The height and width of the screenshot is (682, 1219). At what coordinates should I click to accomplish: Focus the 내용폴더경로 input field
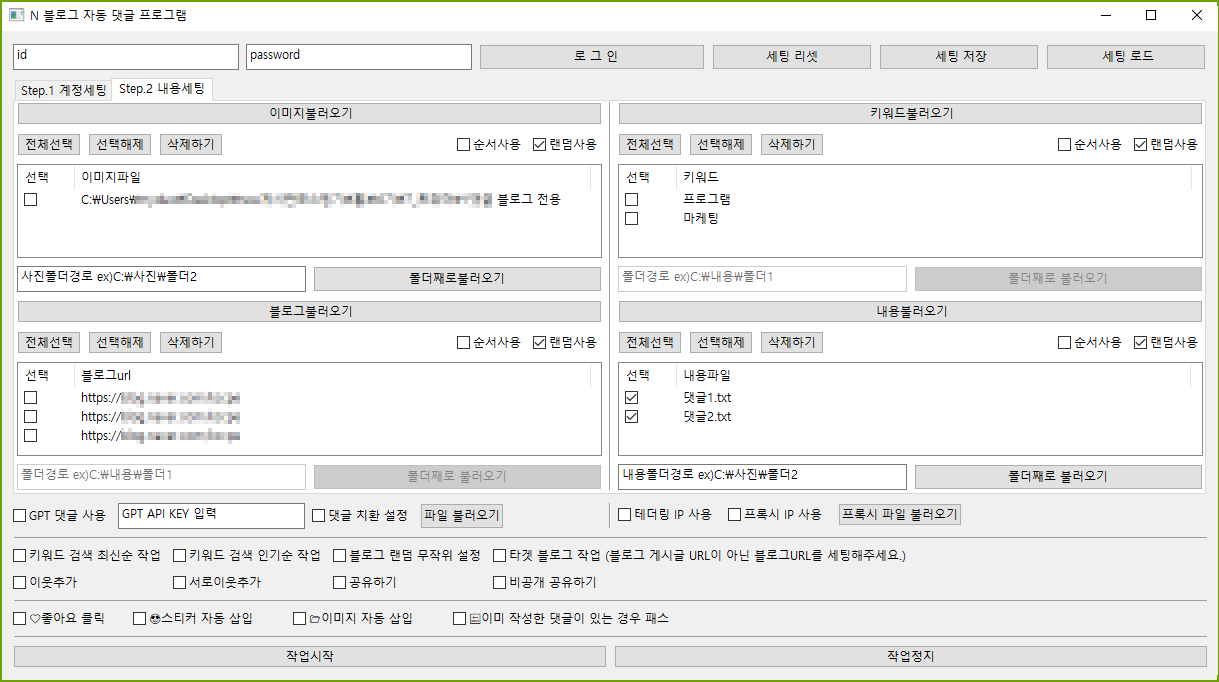point(762,476)
